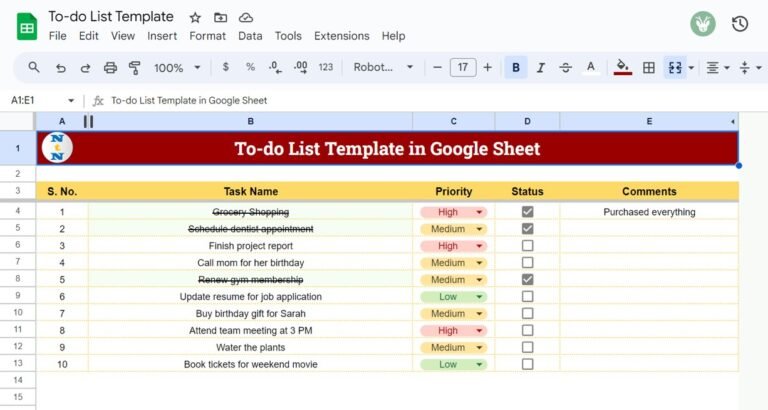This screenshot has width=768, height=410.
Task: Check status for Attend team meeting
Action: coord(527,330)
